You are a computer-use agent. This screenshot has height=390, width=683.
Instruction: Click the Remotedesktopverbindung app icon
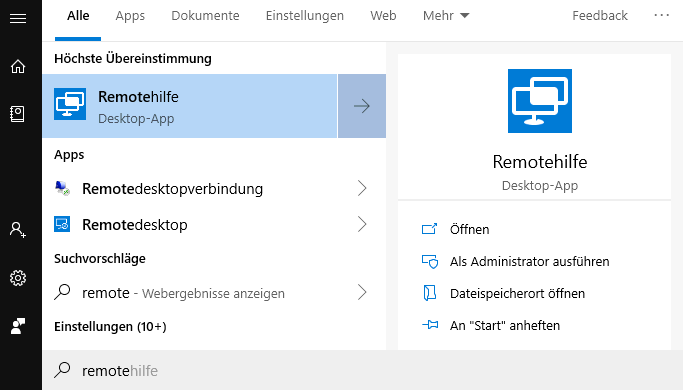click(62, 188)
